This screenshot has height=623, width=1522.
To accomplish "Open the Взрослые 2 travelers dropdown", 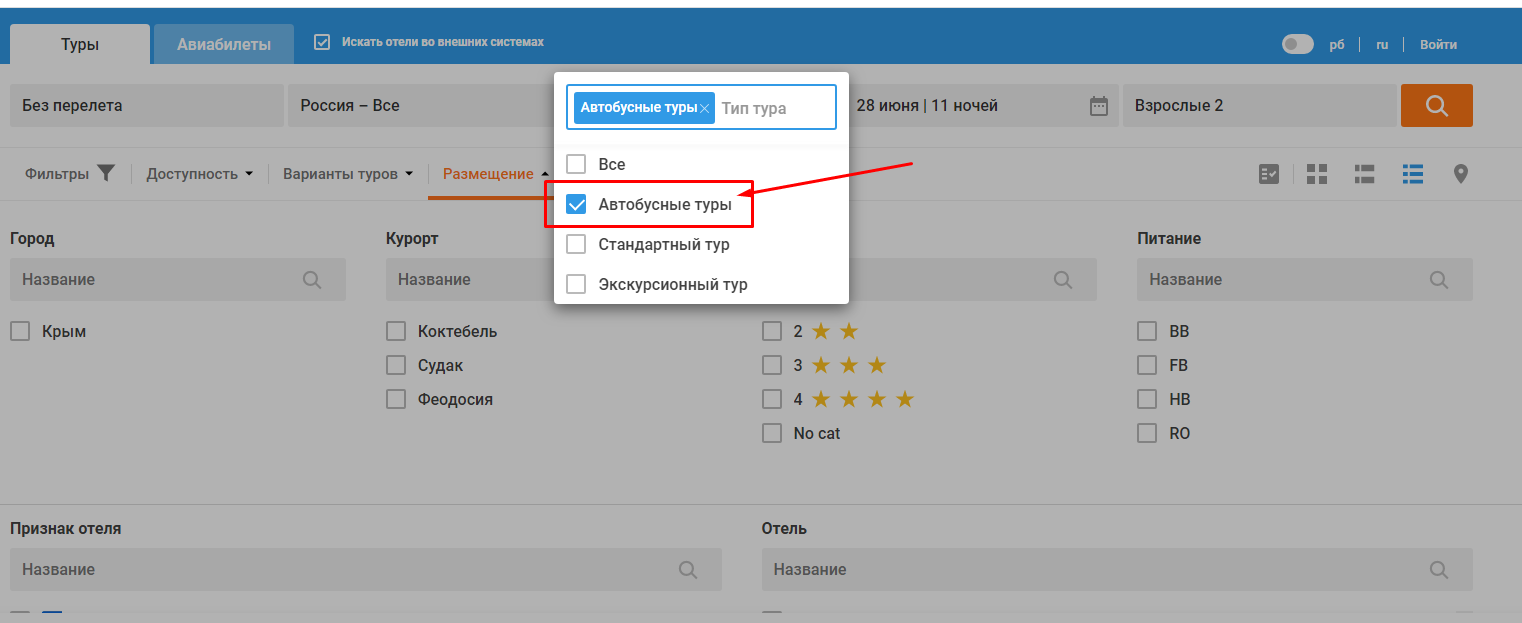I will pyautogui.click(x=1259, y=105).
